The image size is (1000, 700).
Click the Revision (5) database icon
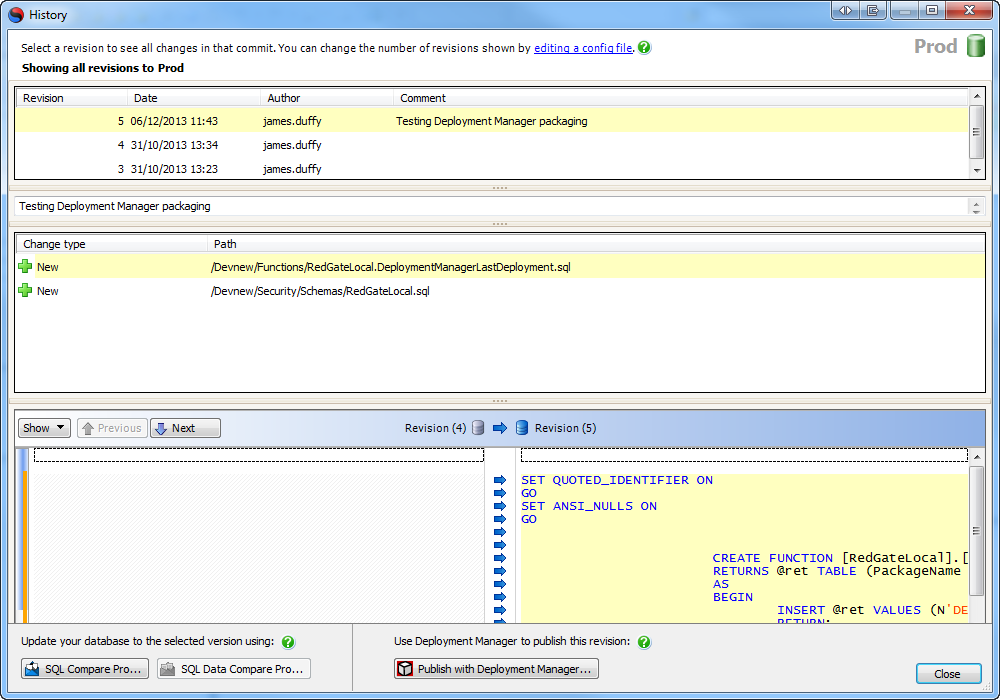click(x=521, y=428)
